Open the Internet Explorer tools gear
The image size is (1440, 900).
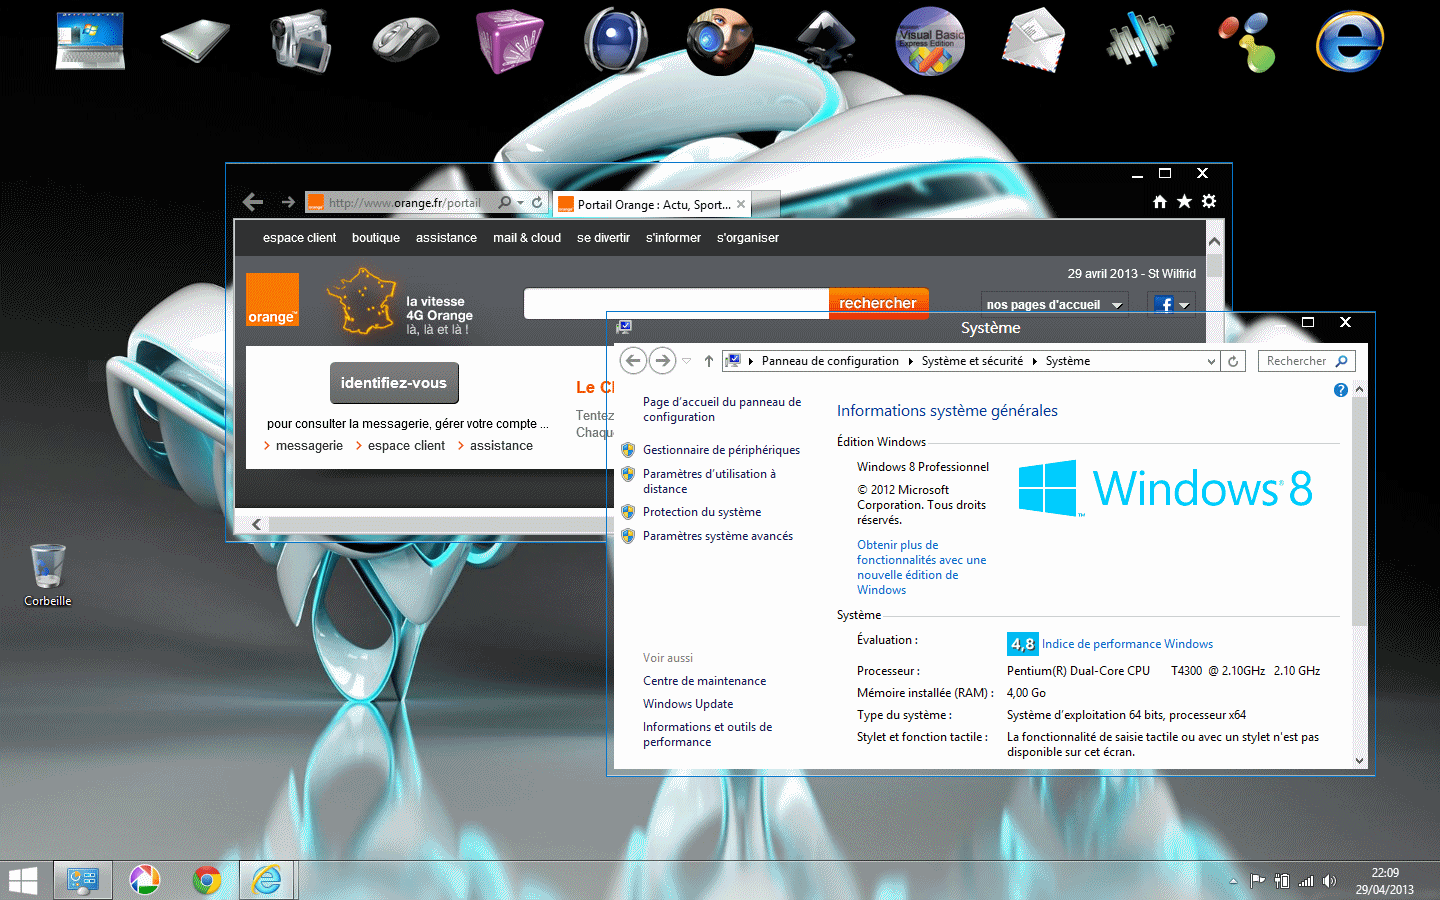pos(1209,201)
